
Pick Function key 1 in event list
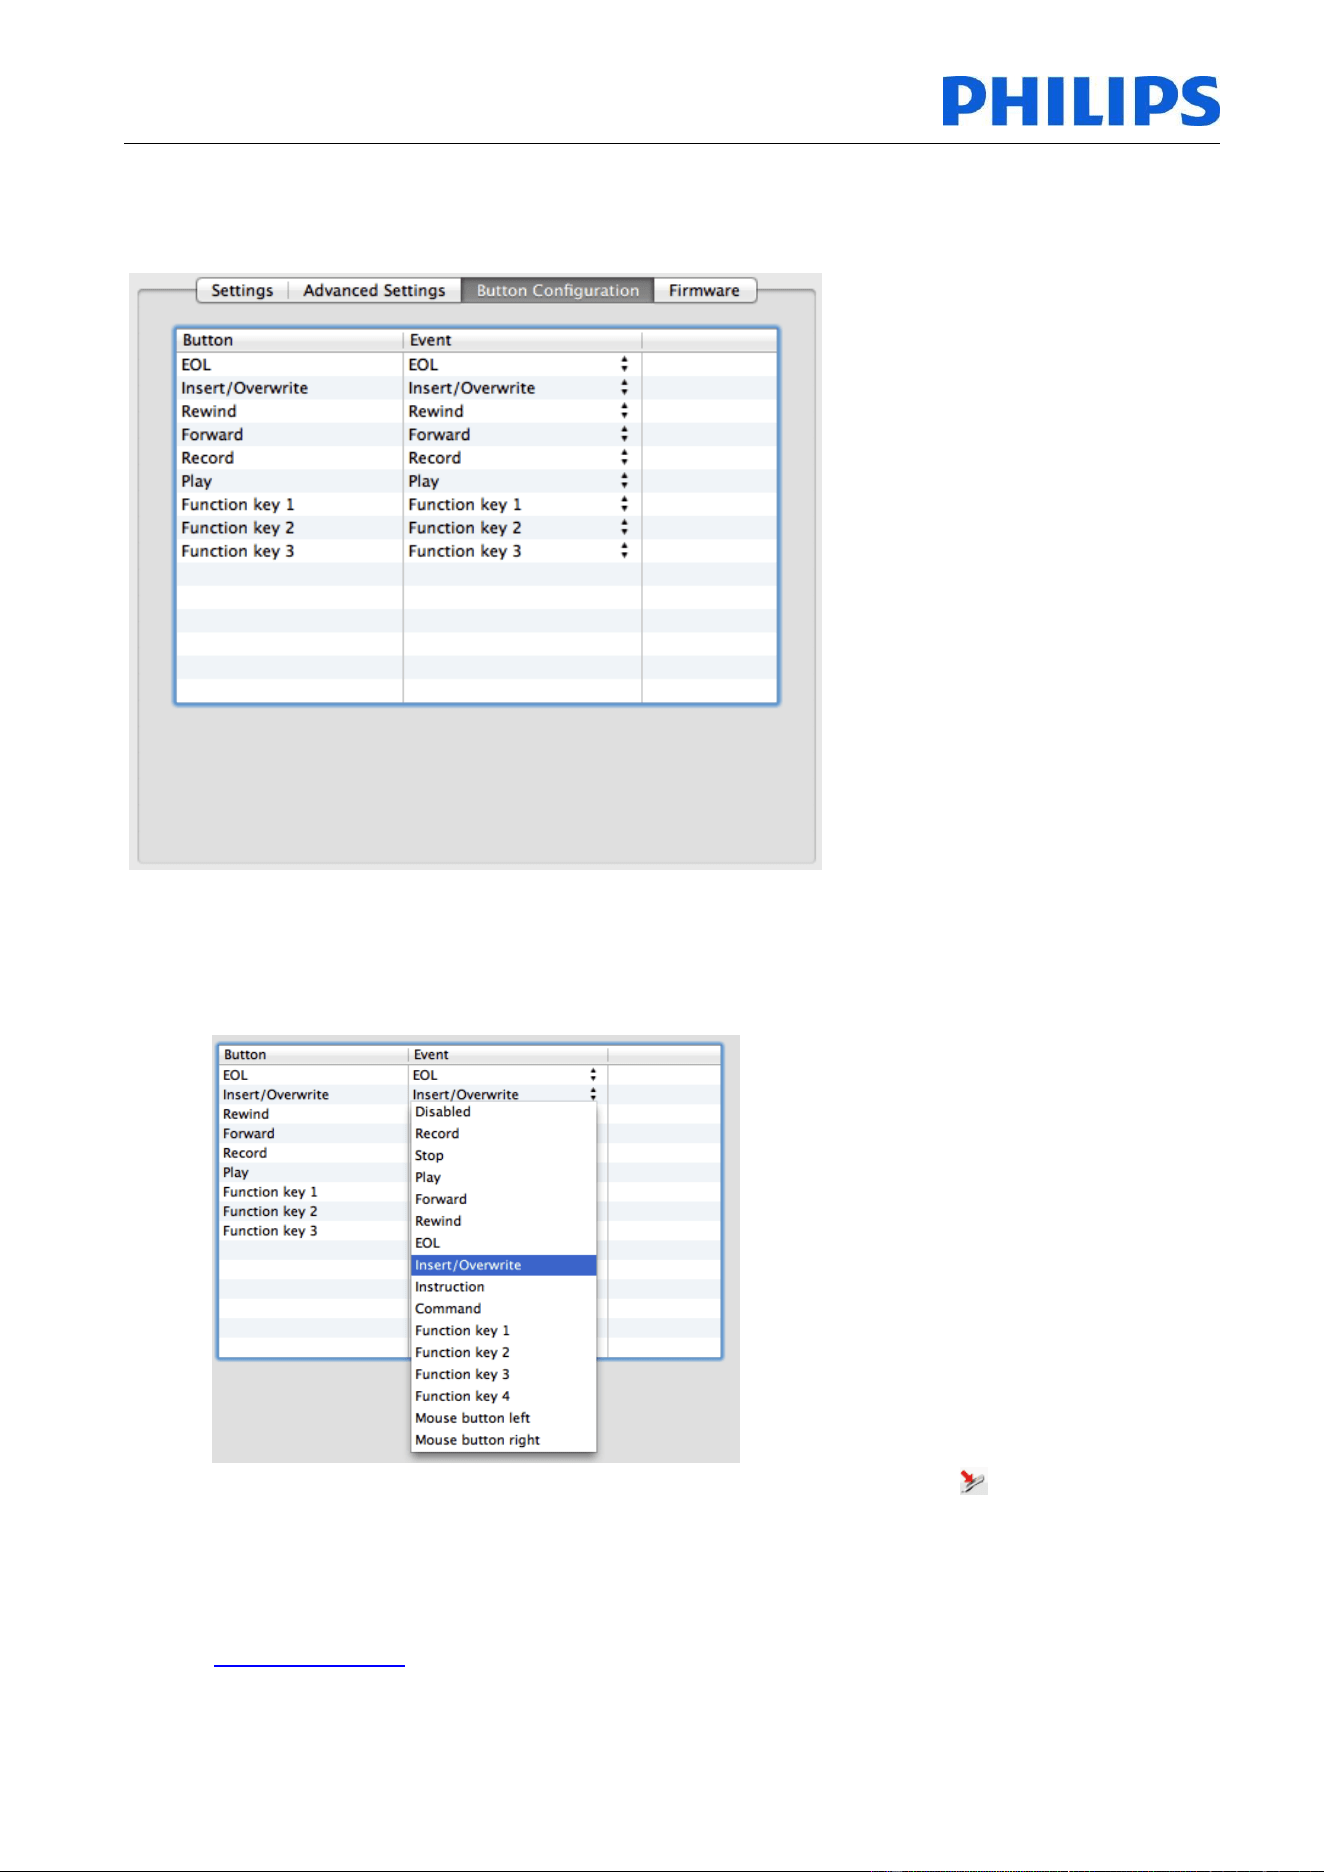tap(503, 1331)
